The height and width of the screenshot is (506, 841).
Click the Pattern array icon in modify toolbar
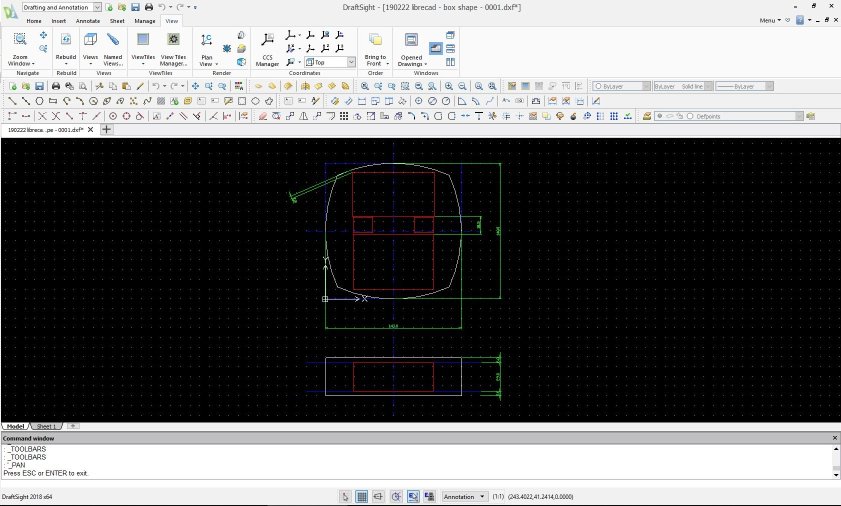click(x=344, y=116)
